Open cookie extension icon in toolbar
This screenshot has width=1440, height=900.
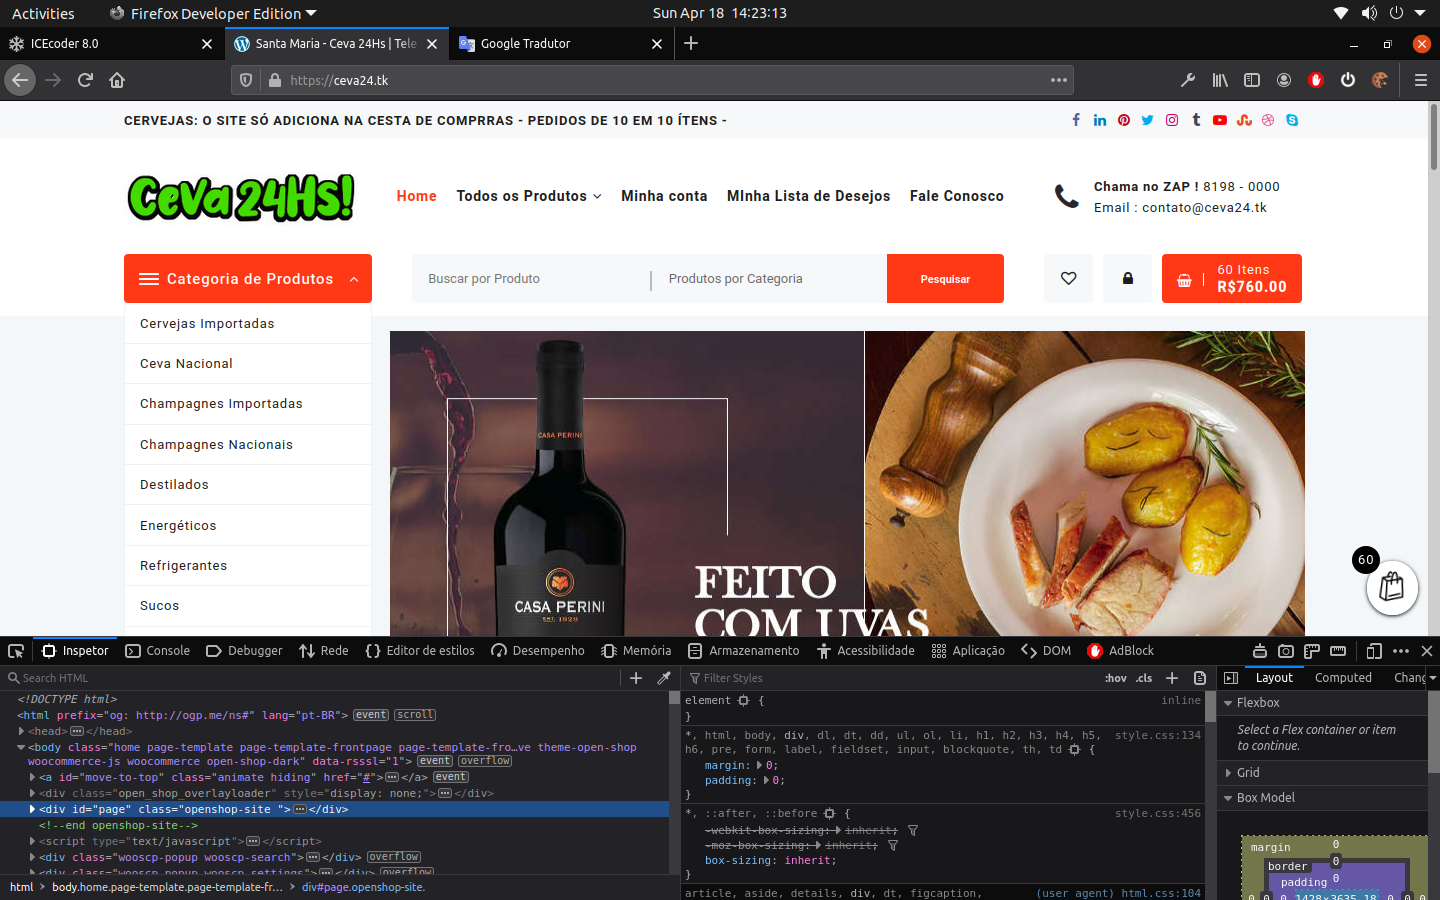1380,80
